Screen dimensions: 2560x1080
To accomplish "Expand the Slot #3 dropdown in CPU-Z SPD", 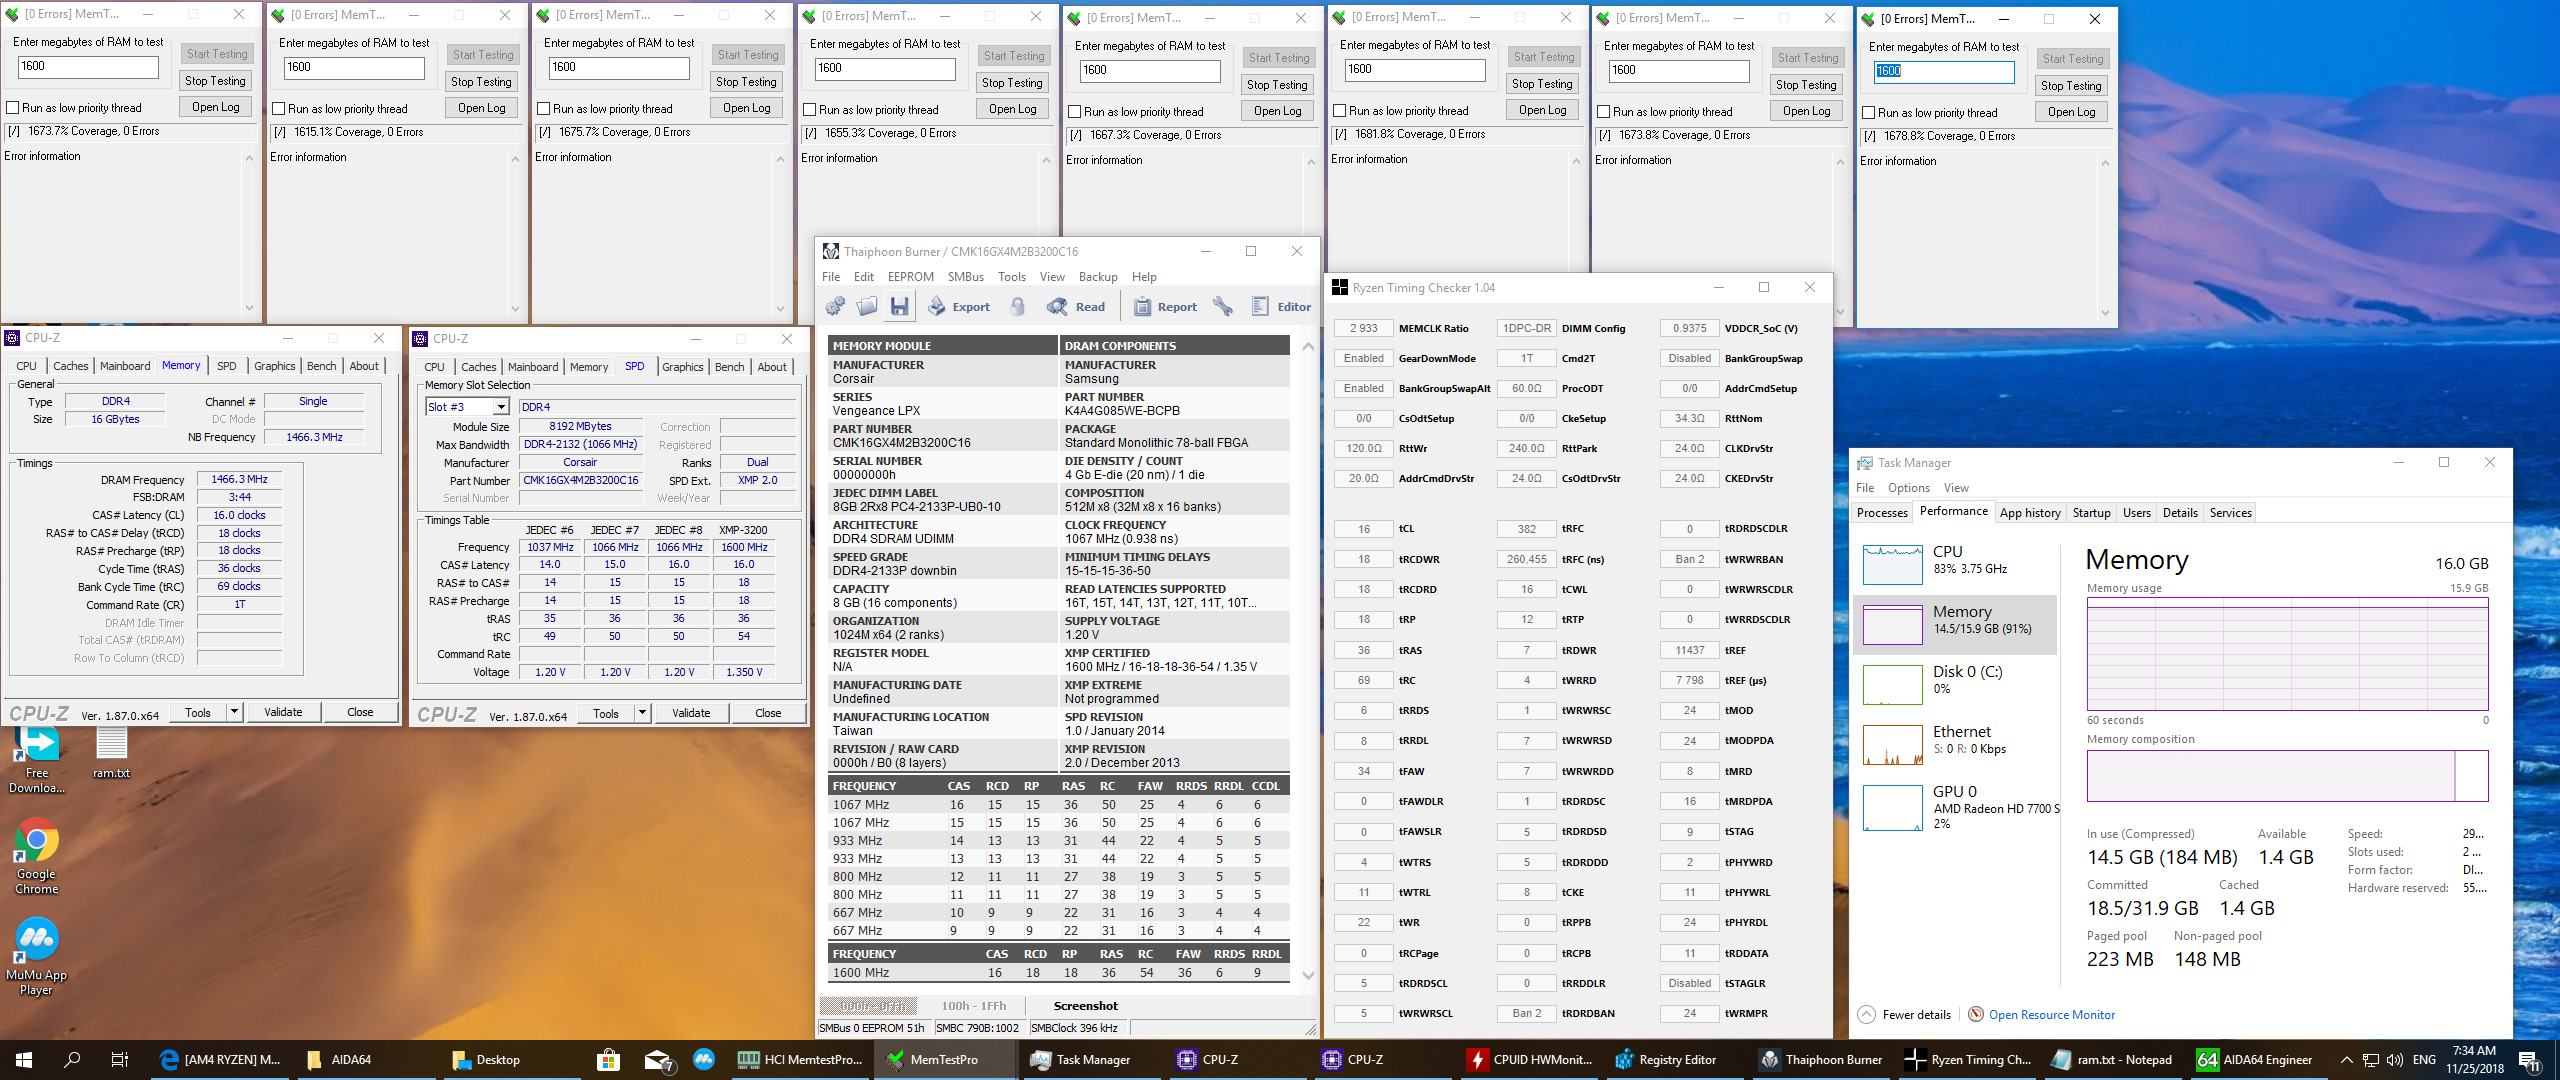I will (502, 407).
